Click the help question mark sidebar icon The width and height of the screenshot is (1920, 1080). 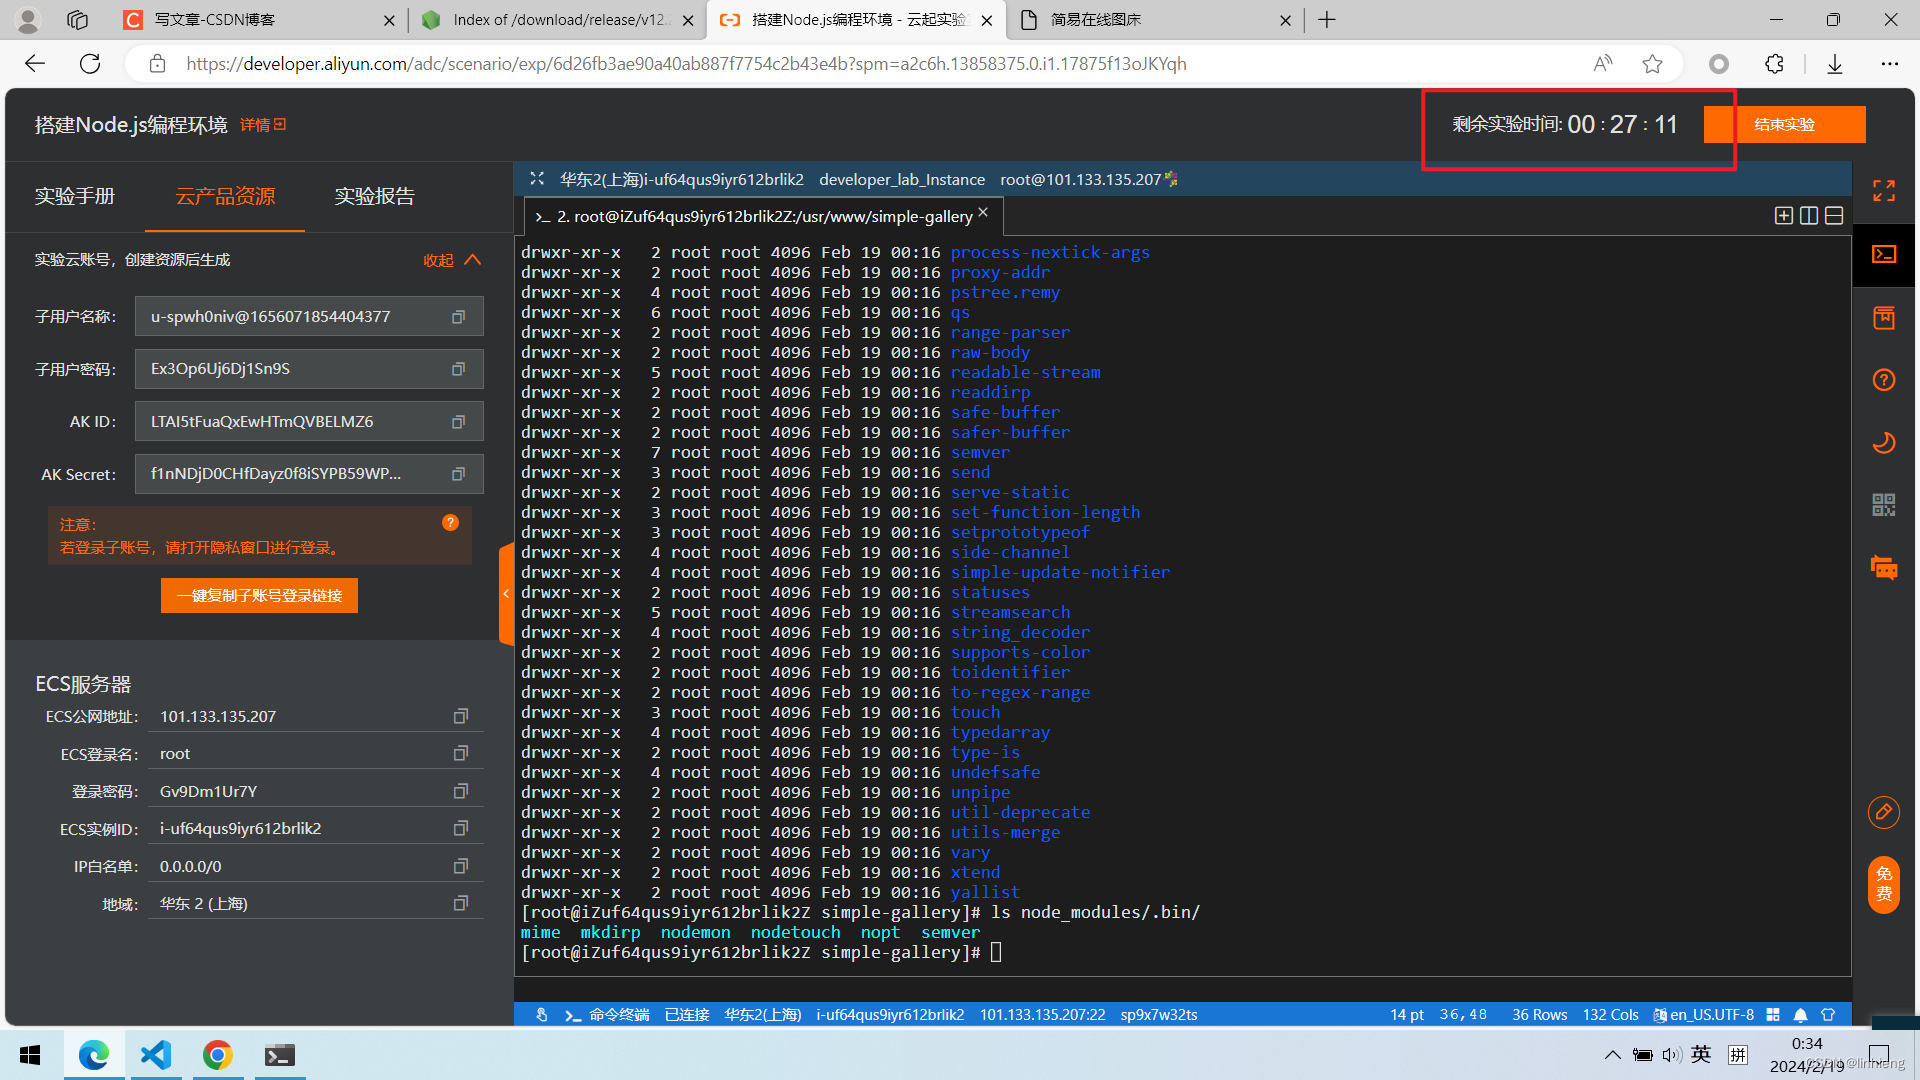[x=1884, y=380]
